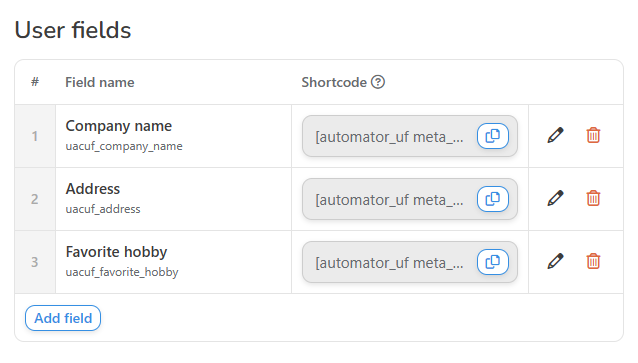Click the uacuf_address meta key text
Viewport: 638px width, 363px height.
[x=103, y=209]
